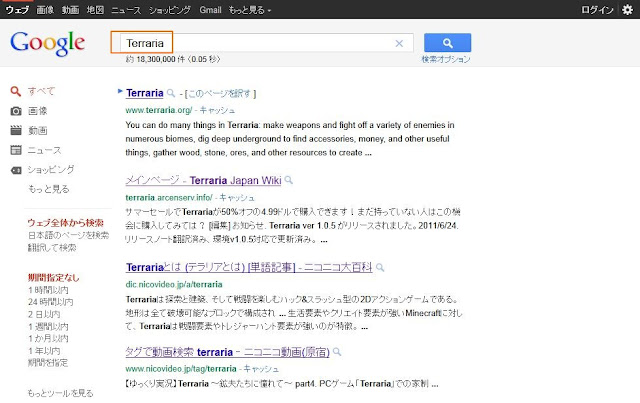
Task: Open the Terraria result title link
Action: (144, 93)
